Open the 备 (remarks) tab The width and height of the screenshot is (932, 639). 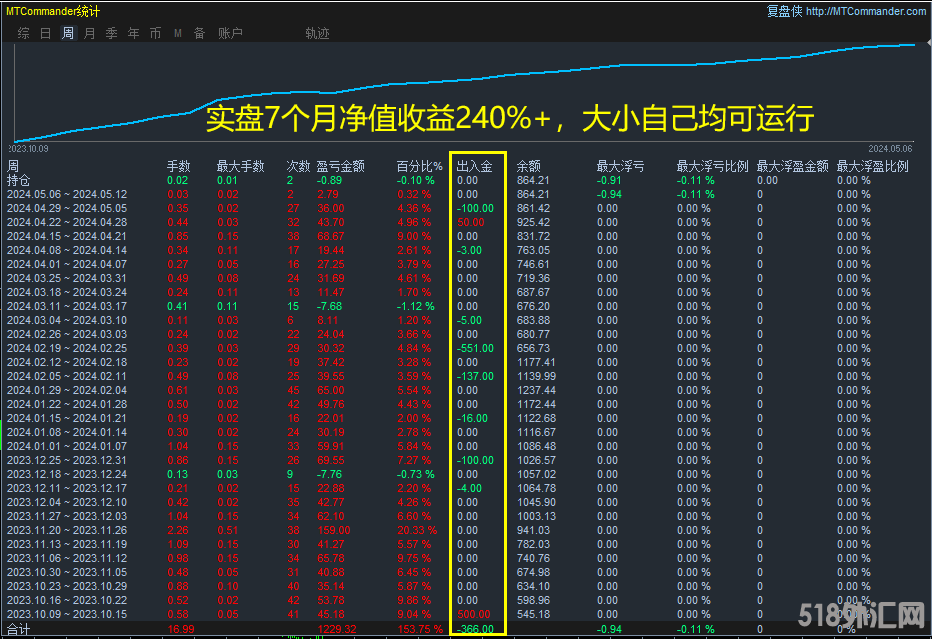[199, 33]
